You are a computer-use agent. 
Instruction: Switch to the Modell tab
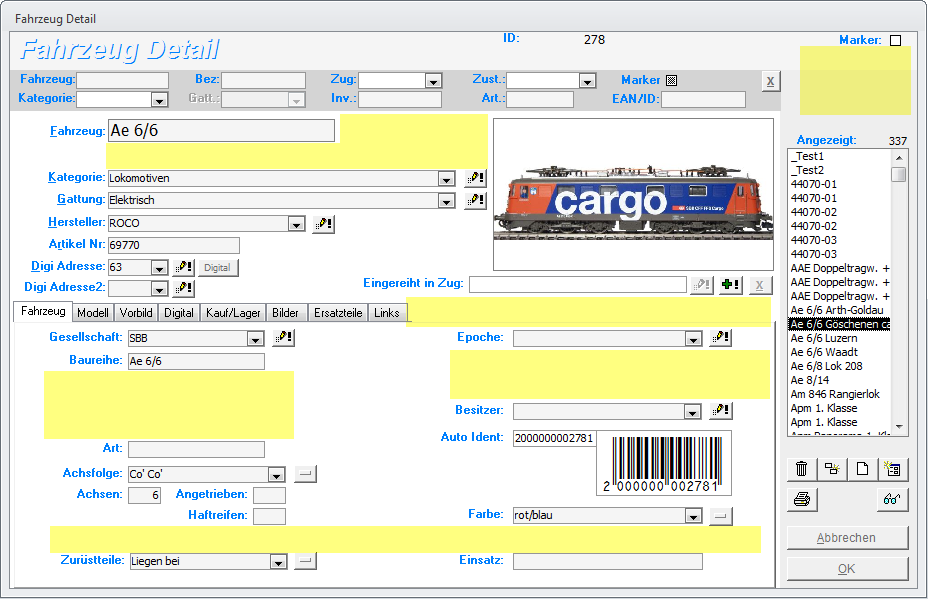point(93,313)
